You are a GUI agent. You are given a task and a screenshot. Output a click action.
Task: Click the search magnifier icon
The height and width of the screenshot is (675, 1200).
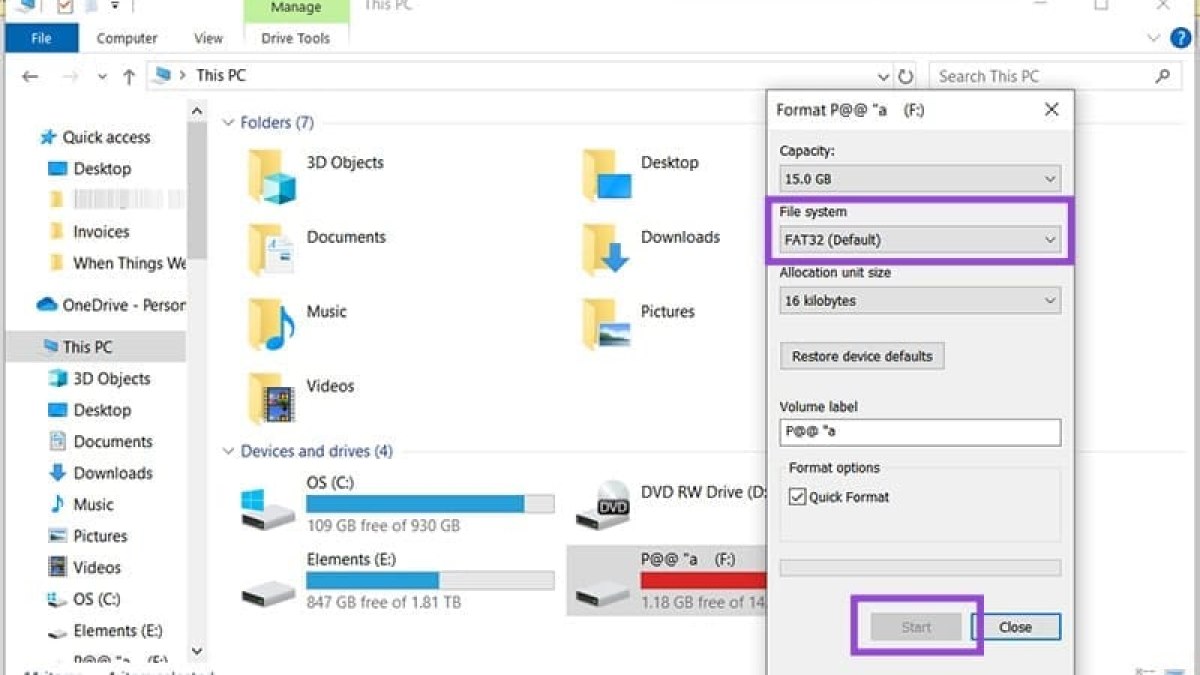coord(1162,76)
